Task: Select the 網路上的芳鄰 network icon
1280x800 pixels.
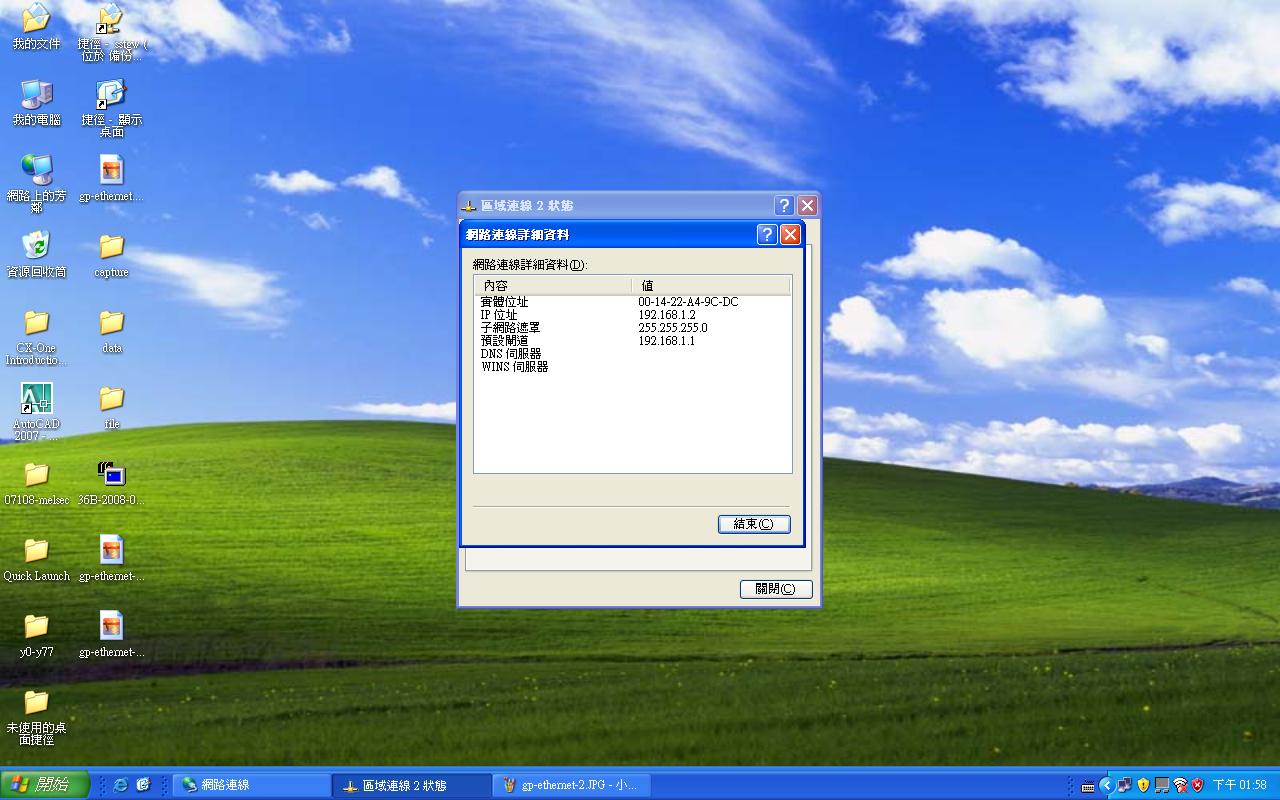Action: pyautogui.click(x=36, y=170)
